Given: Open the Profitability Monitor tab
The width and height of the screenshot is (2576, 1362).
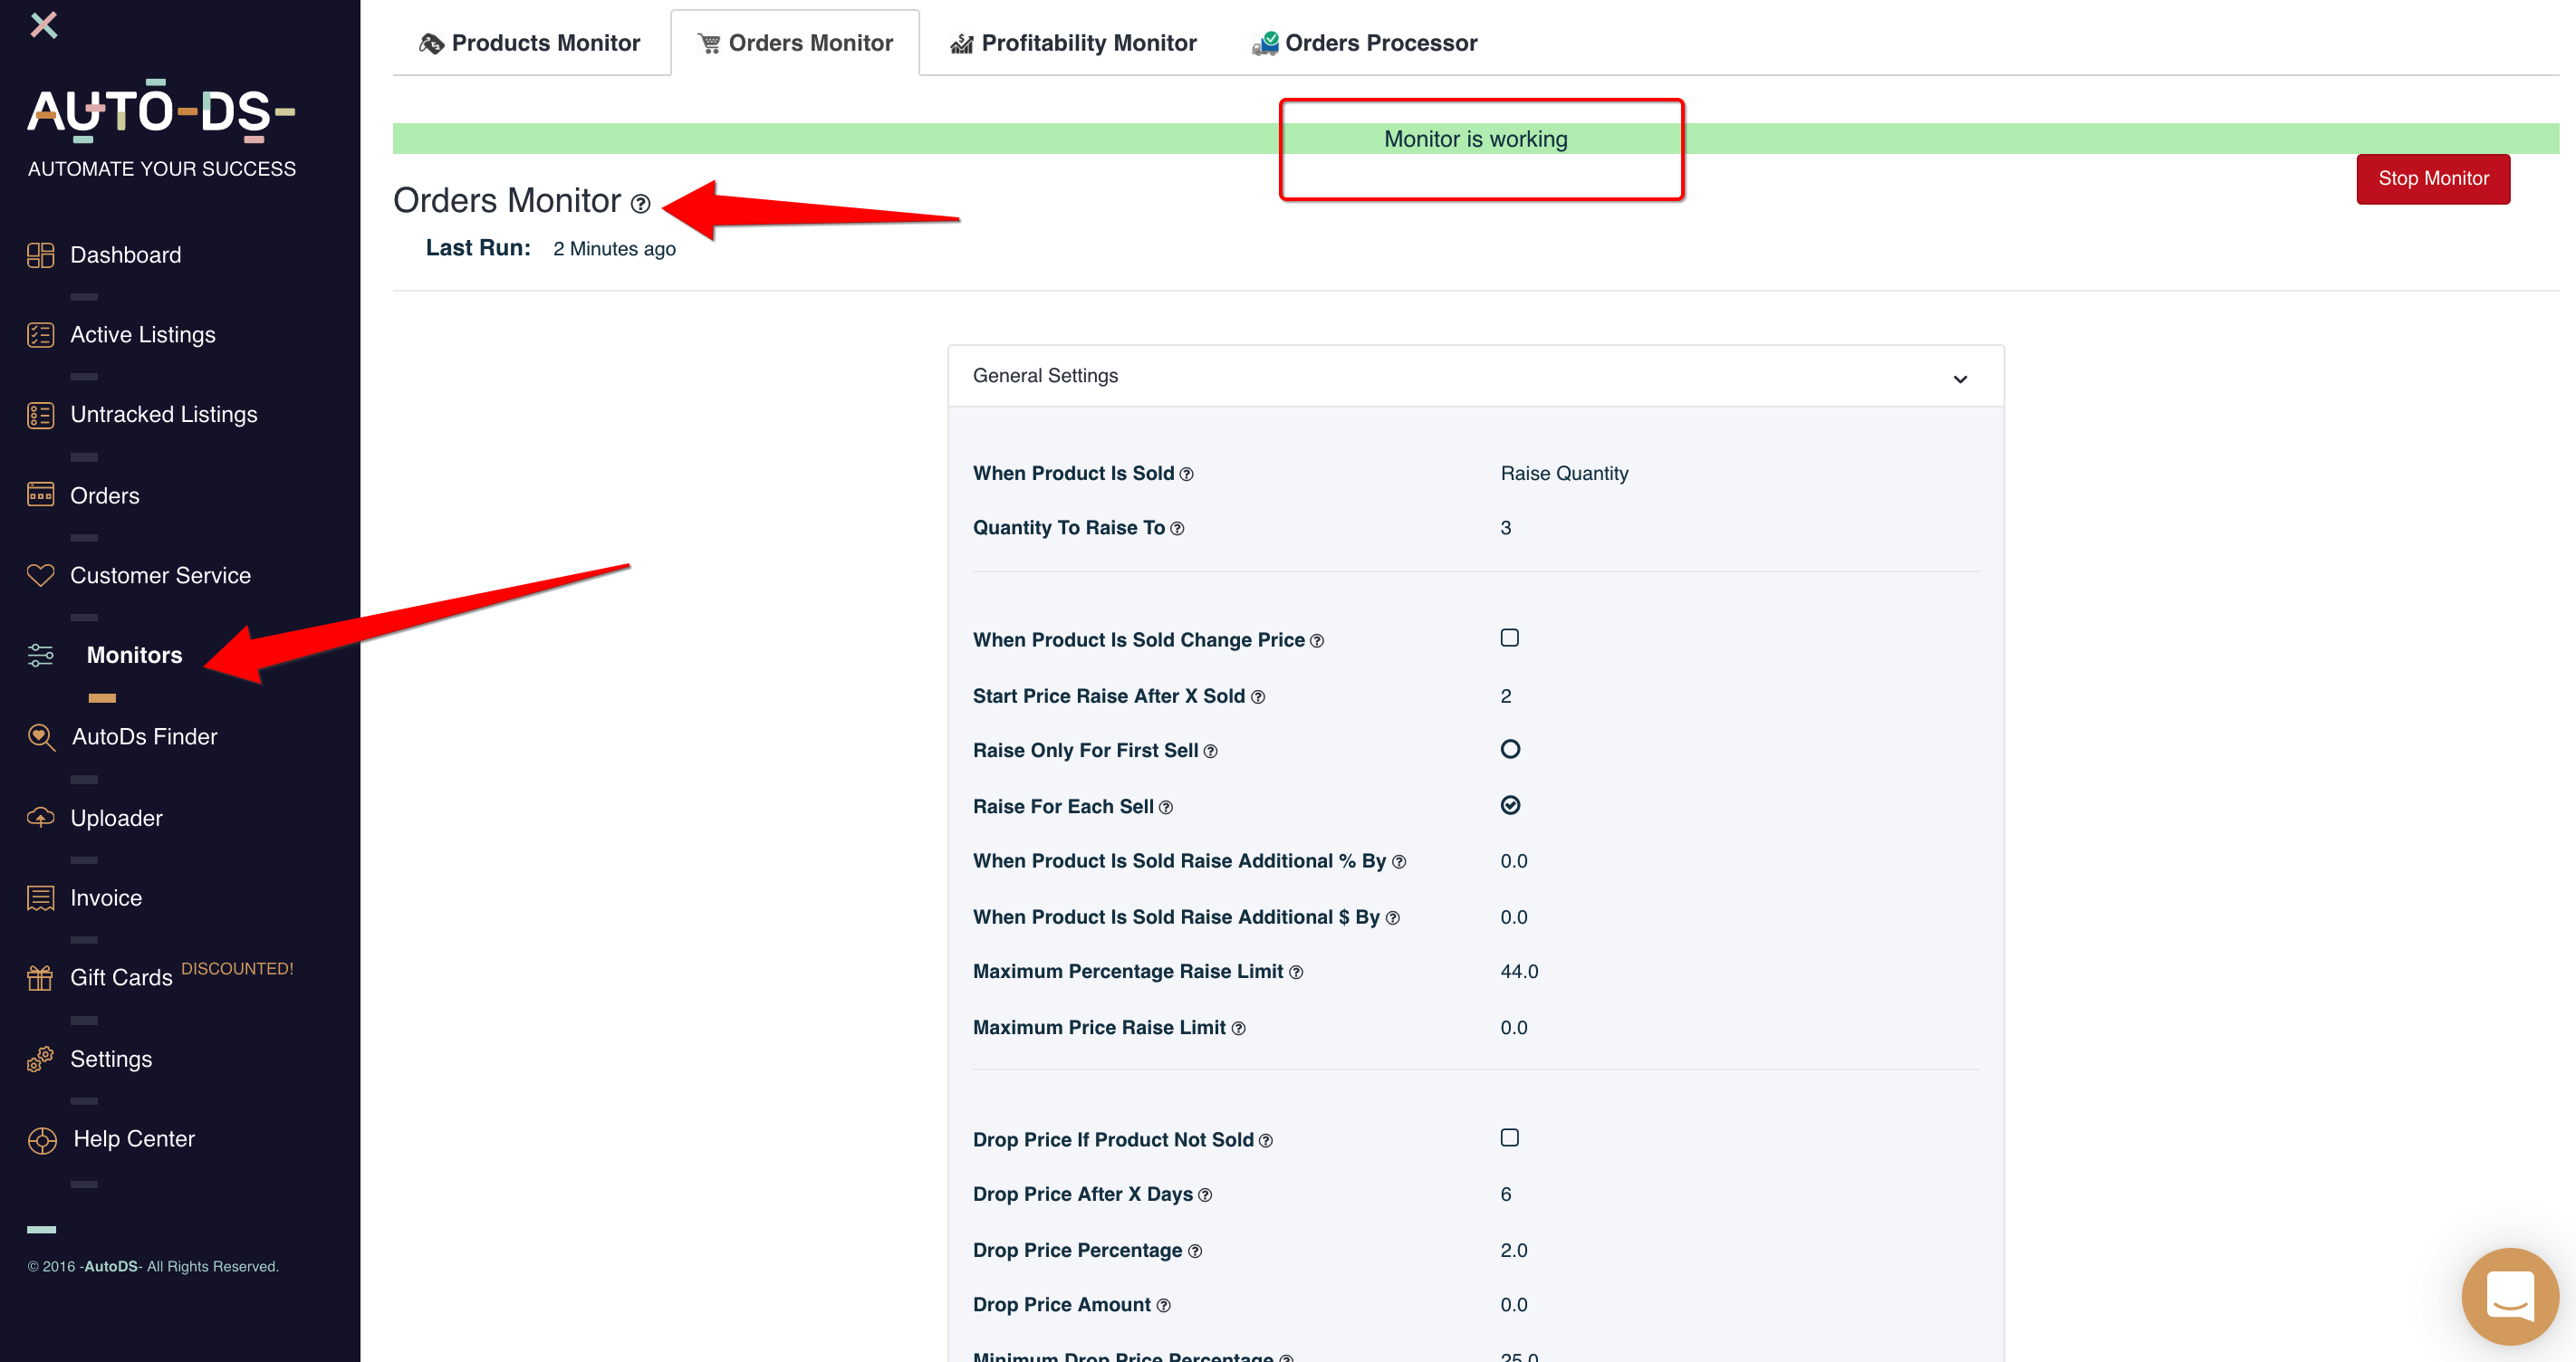Looking at the screenshot, I should point(1073,43).
